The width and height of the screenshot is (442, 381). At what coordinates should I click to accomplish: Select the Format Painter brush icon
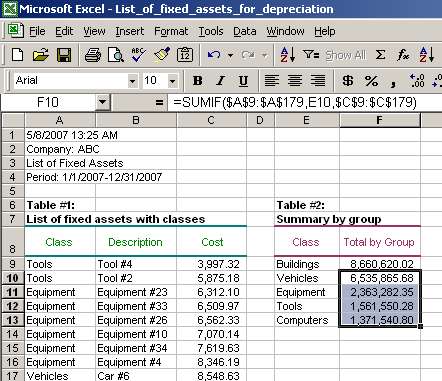[x=162, y=55]
